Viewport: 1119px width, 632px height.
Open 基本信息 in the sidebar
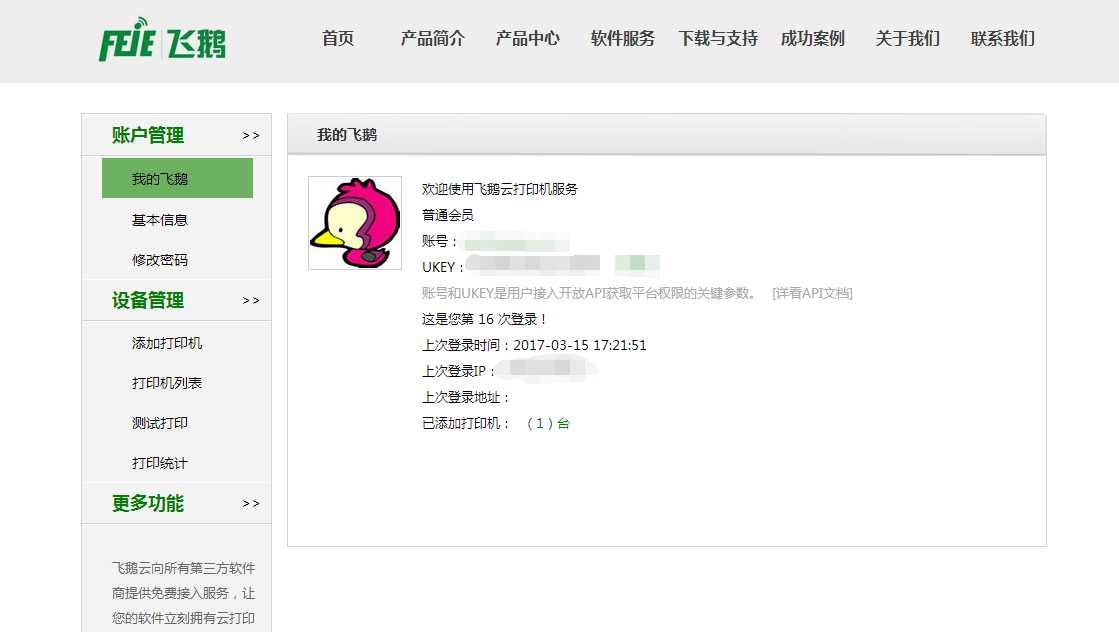point(160,220)
